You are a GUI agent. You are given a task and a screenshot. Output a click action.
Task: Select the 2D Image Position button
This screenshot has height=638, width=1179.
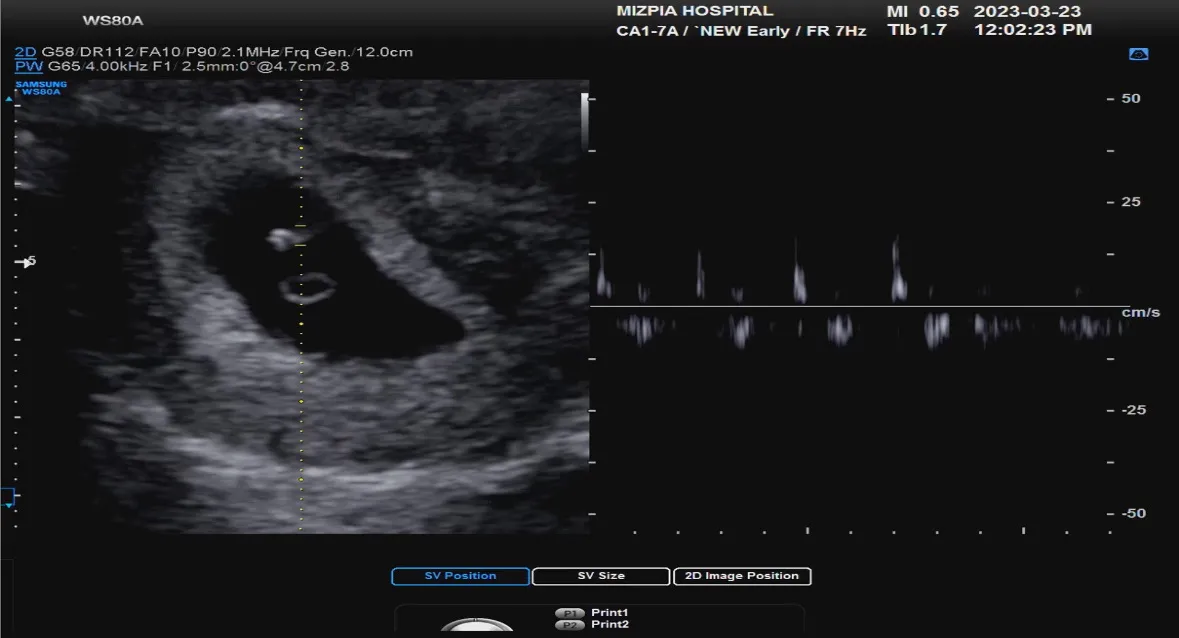(741, 576)
